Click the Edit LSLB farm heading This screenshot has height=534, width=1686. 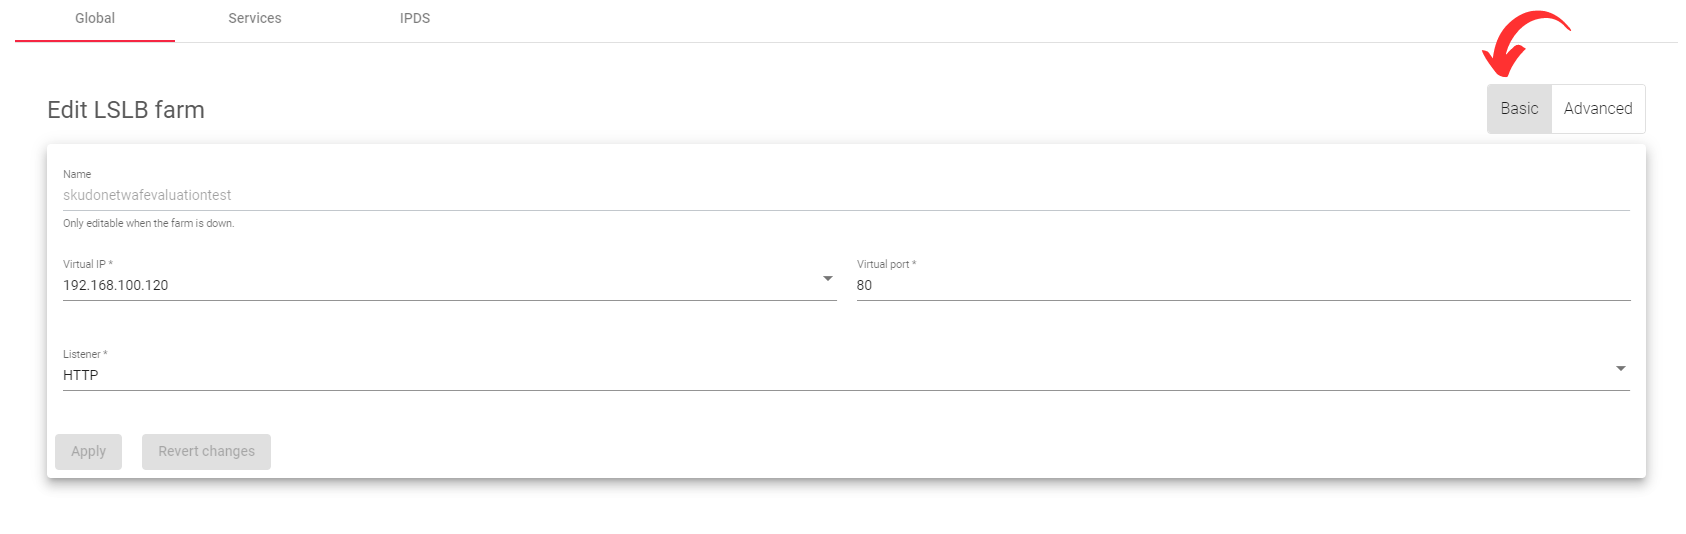pos(126,110)
